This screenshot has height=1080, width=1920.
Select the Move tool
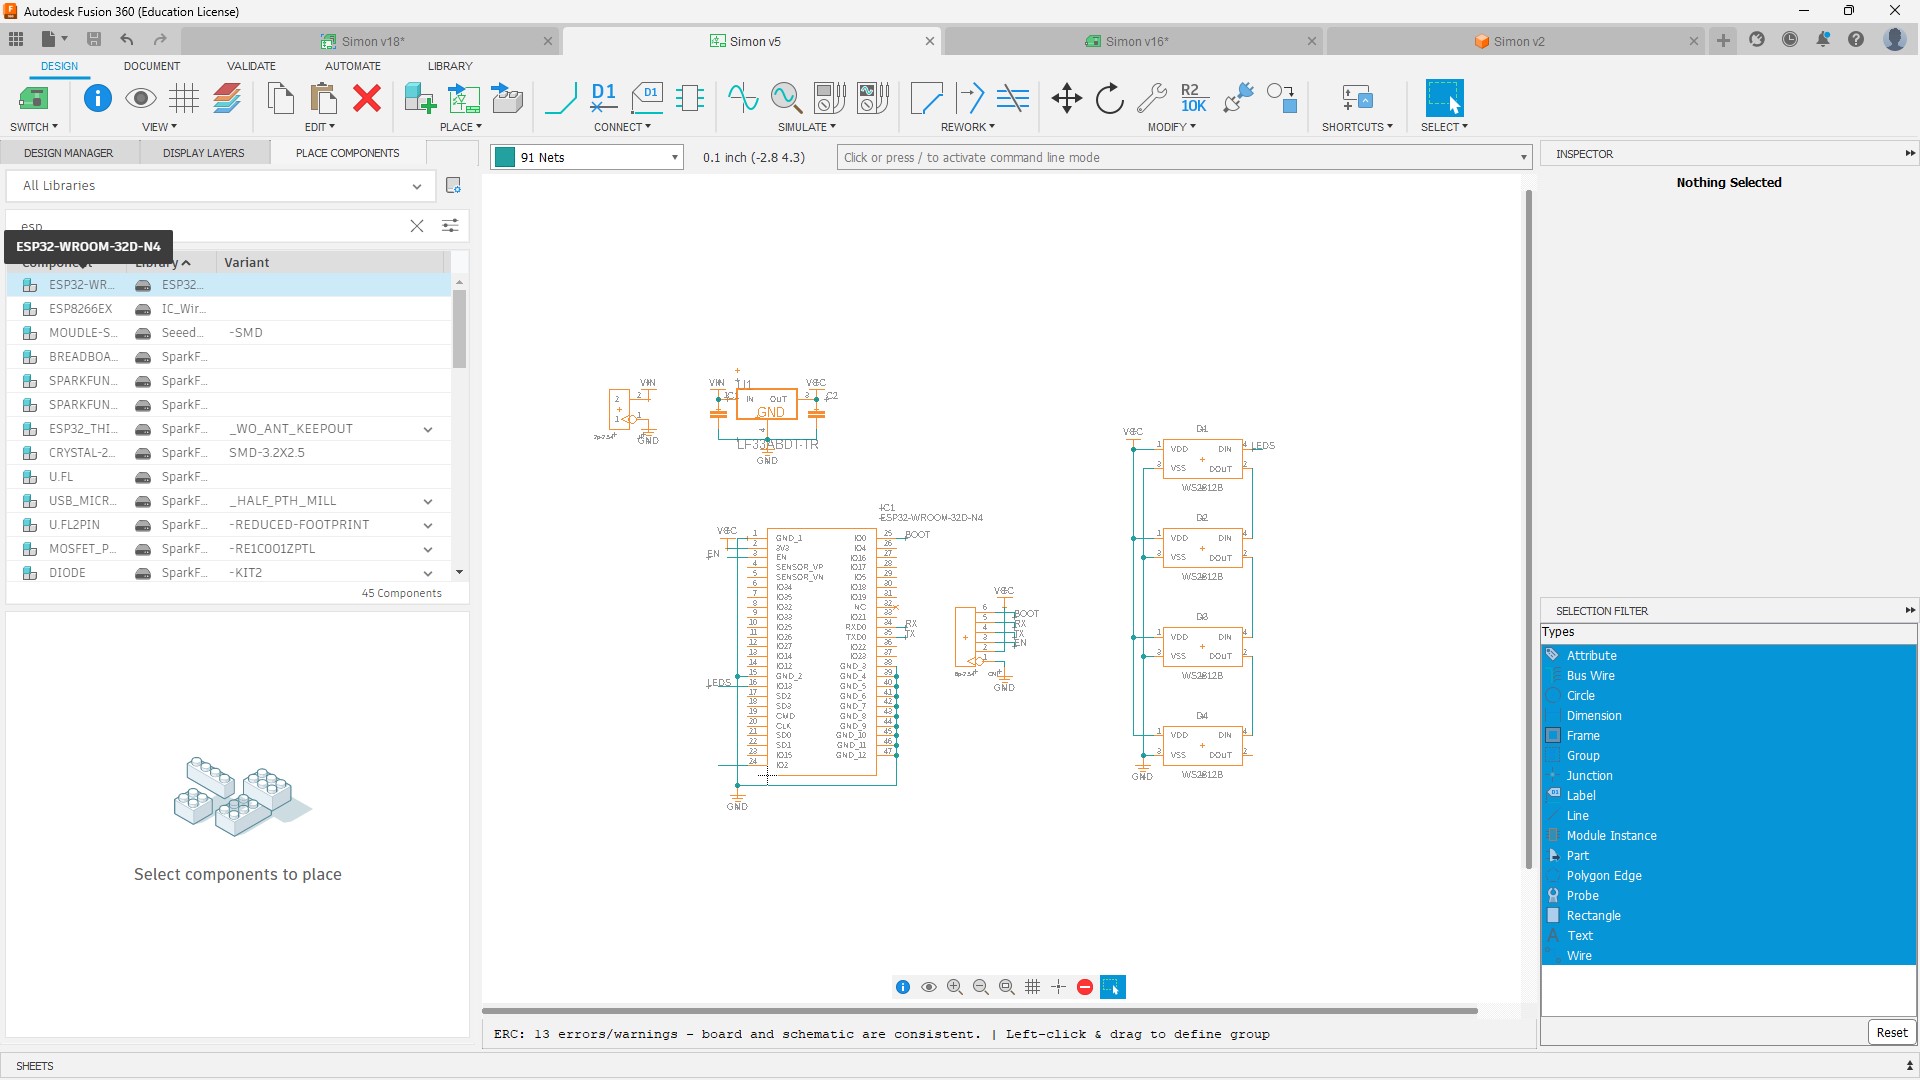point(1067,98)
